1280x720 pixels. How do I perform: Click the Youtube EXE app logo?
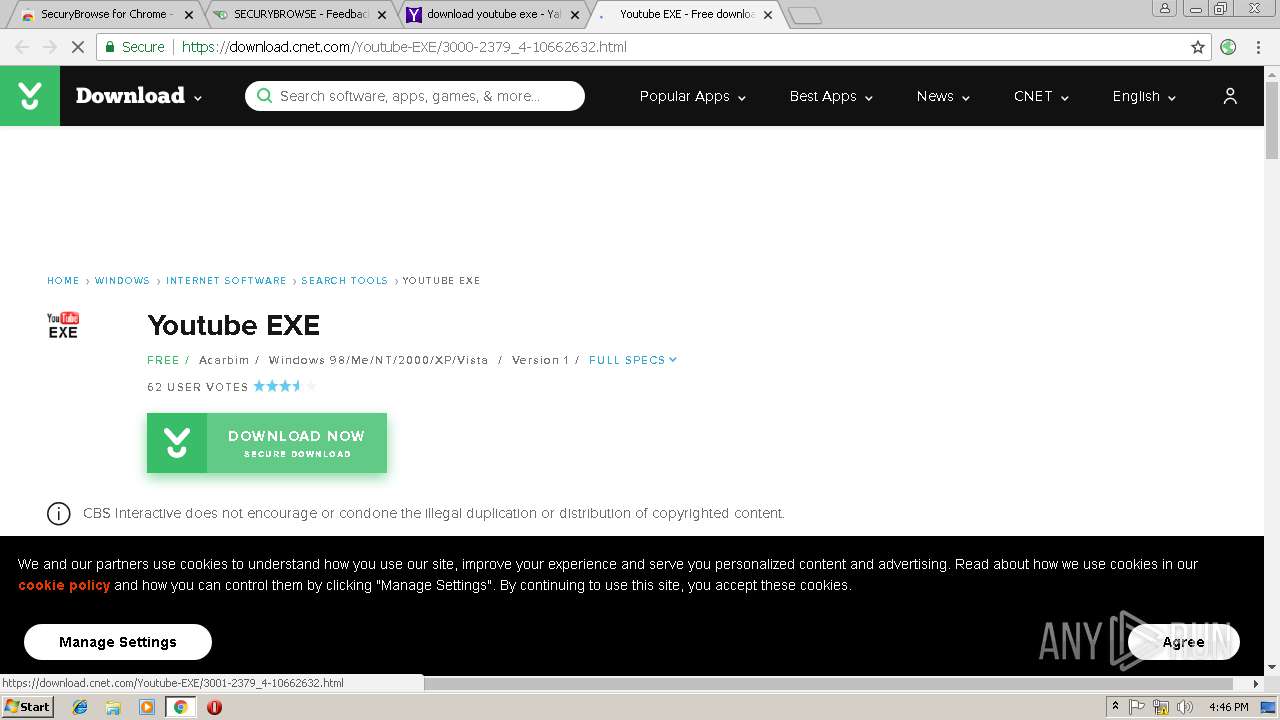click(x=63, y=325)
